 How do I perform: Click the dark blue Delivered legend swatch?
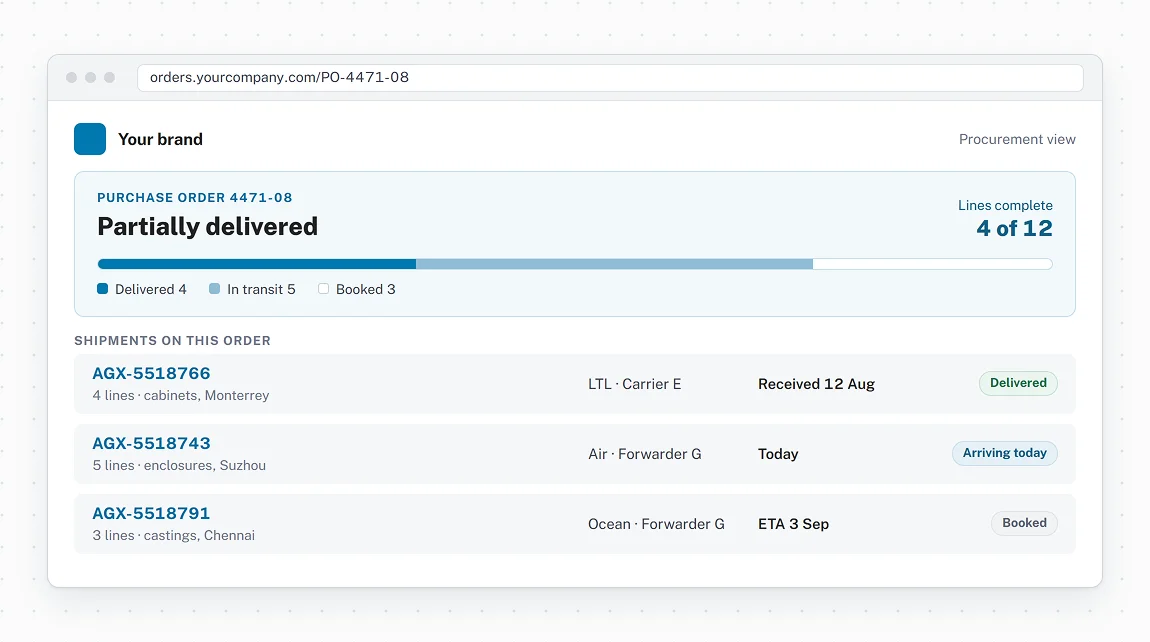[x=103, y=289]
